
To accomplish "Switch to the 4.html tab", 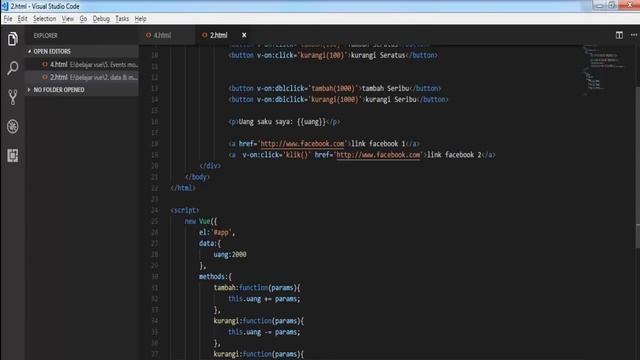I will click(x=162, y=35).
